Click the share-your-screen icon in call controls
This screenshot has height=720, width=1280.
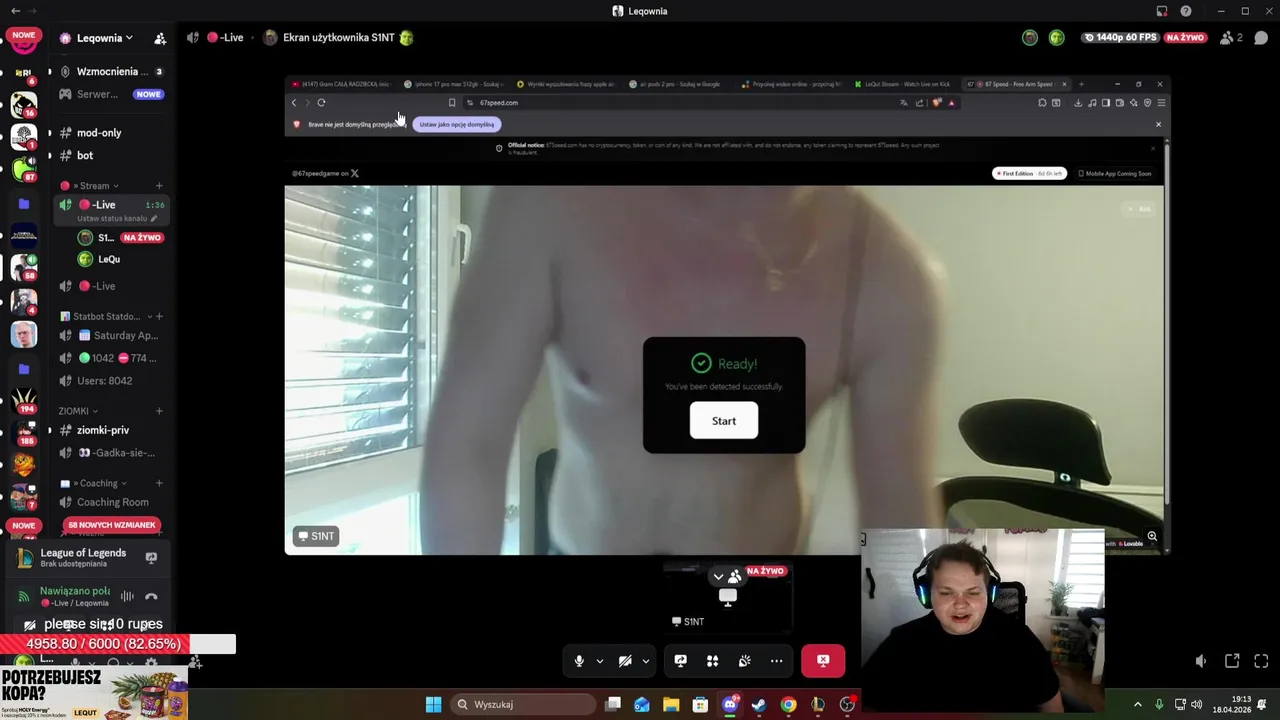(x=680, y=661)
